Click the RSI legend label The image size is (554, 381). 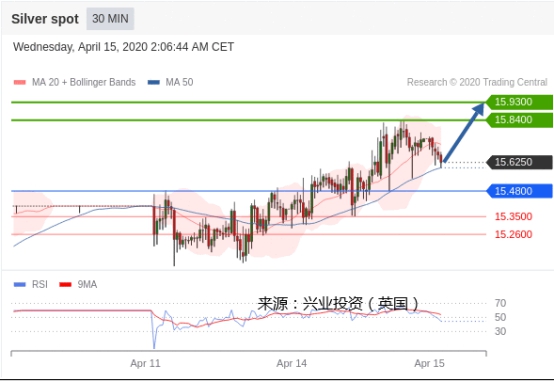coord(40,285)
